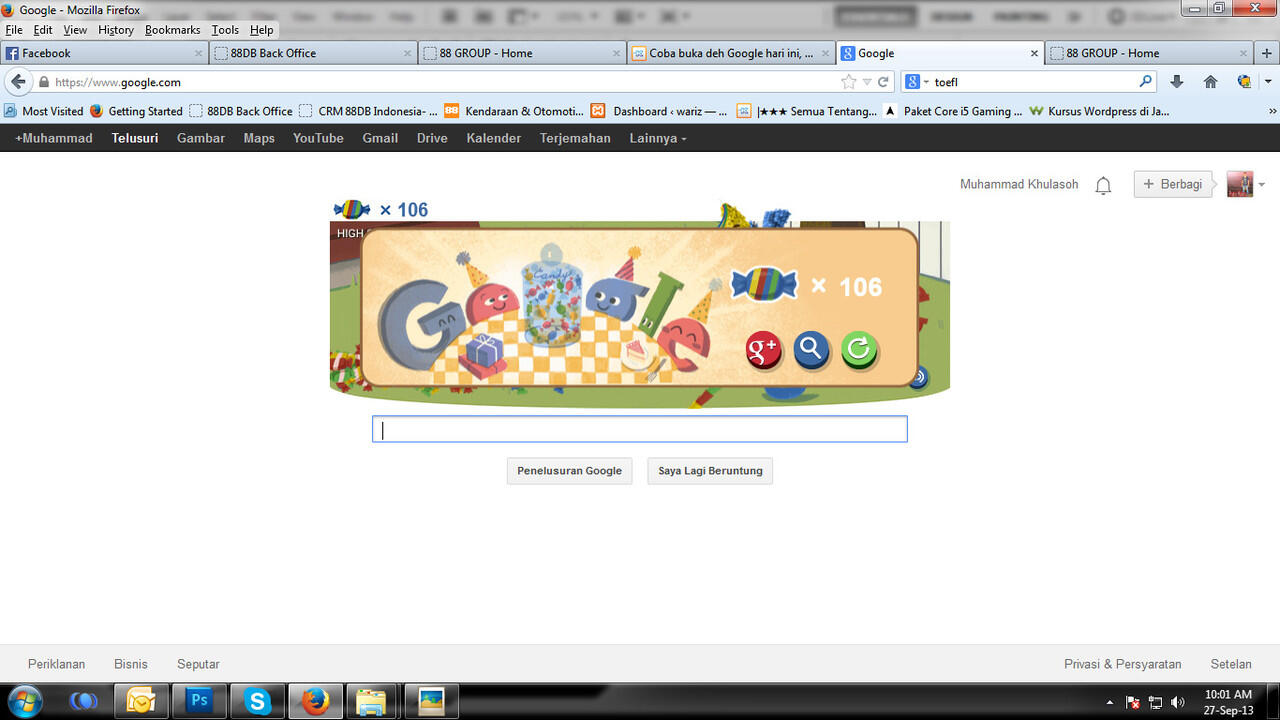Viewport: 1280px width, 720px height.
Task: Close the Facebook tab
Action: (x=198, y=53)
